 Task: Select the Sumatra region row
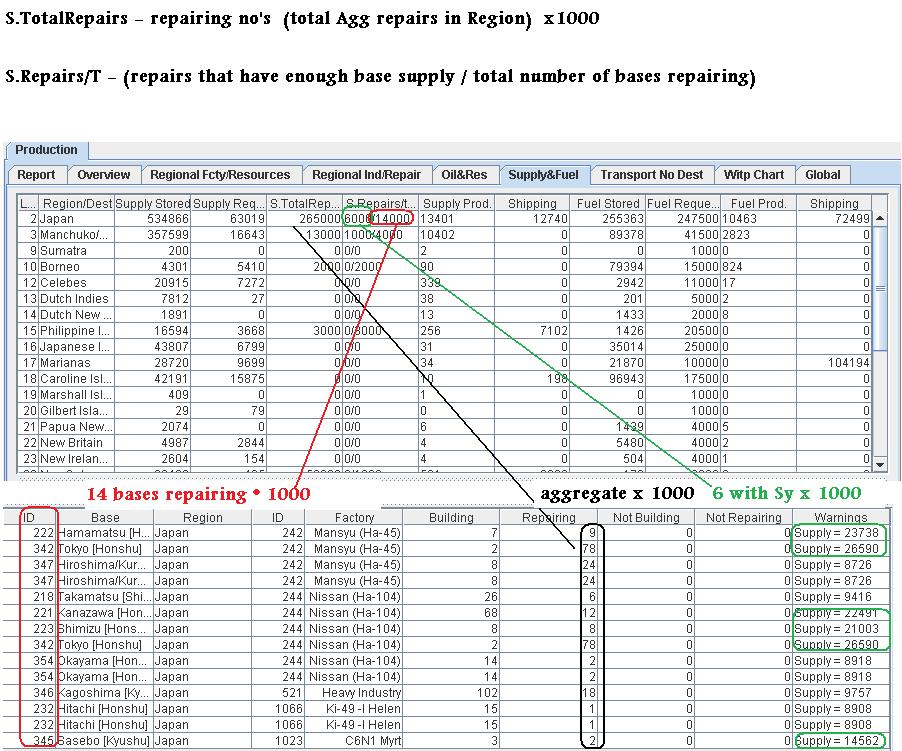pyautogui.click(x=445, y=251)
